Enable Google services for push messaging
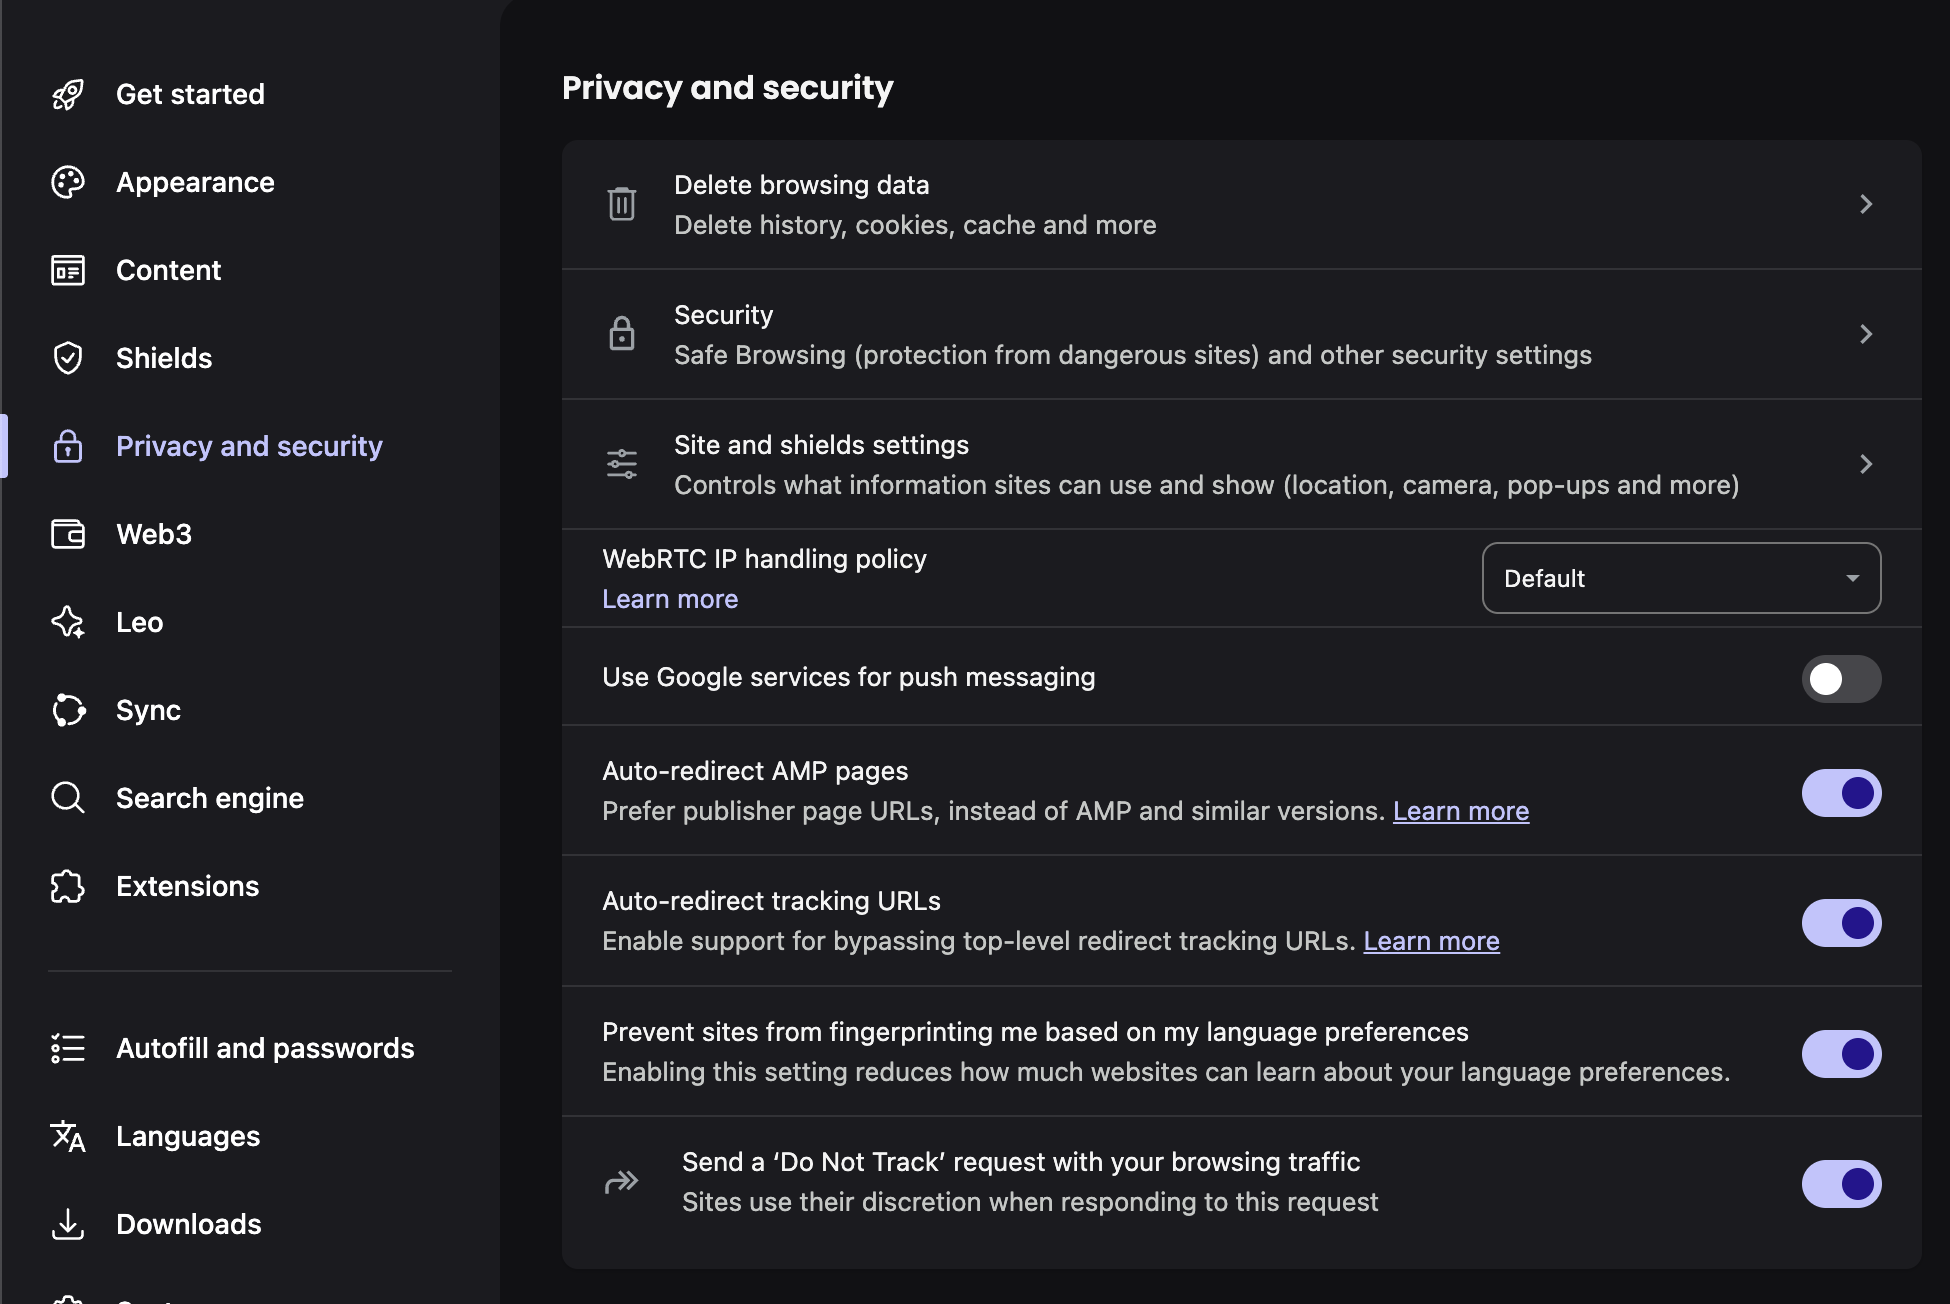 1841,679
